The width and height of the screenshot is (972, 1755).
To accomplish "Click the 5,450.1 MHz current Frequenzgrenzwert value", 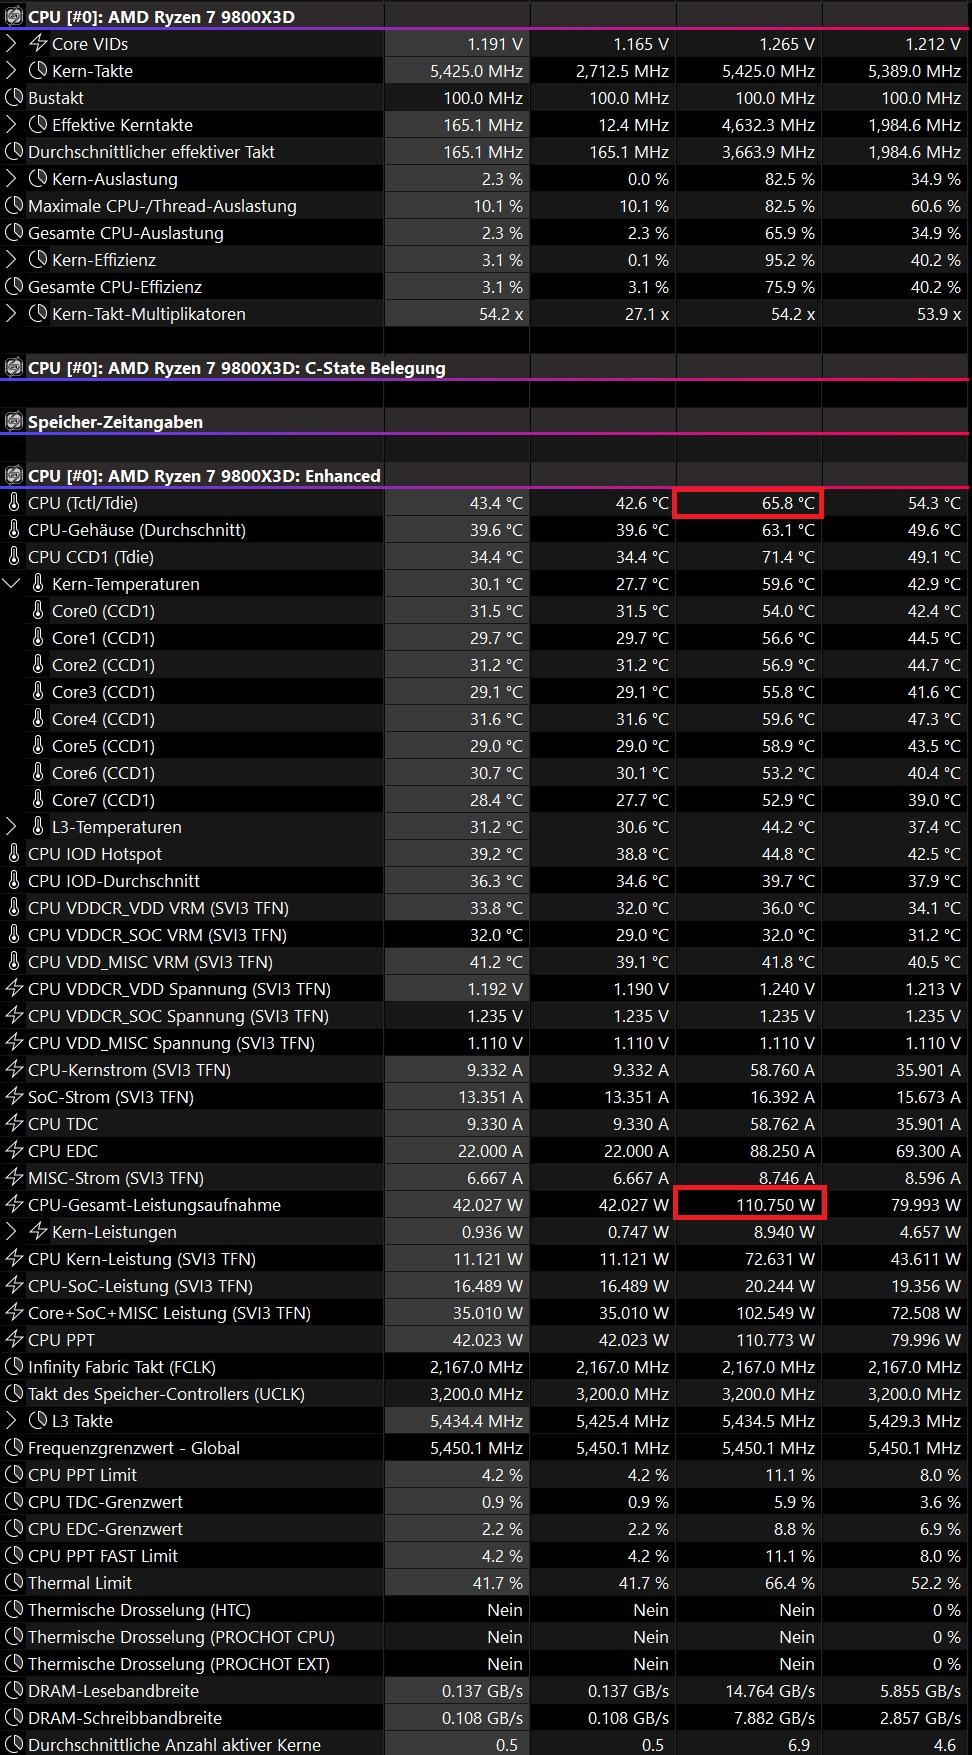I will point(477,1448).
